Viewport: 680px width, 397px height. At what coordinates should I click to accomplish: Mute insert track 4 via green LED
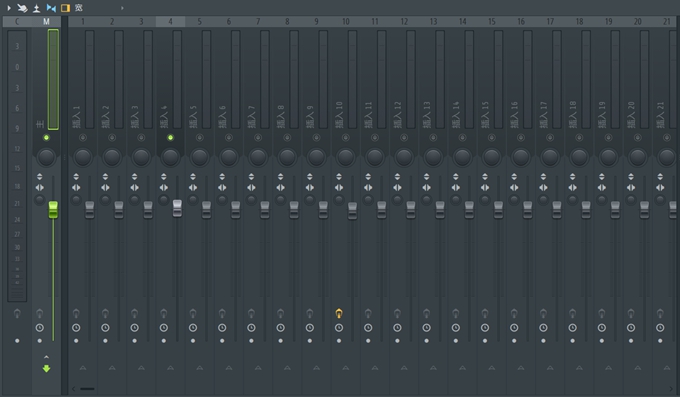point(170,138)
